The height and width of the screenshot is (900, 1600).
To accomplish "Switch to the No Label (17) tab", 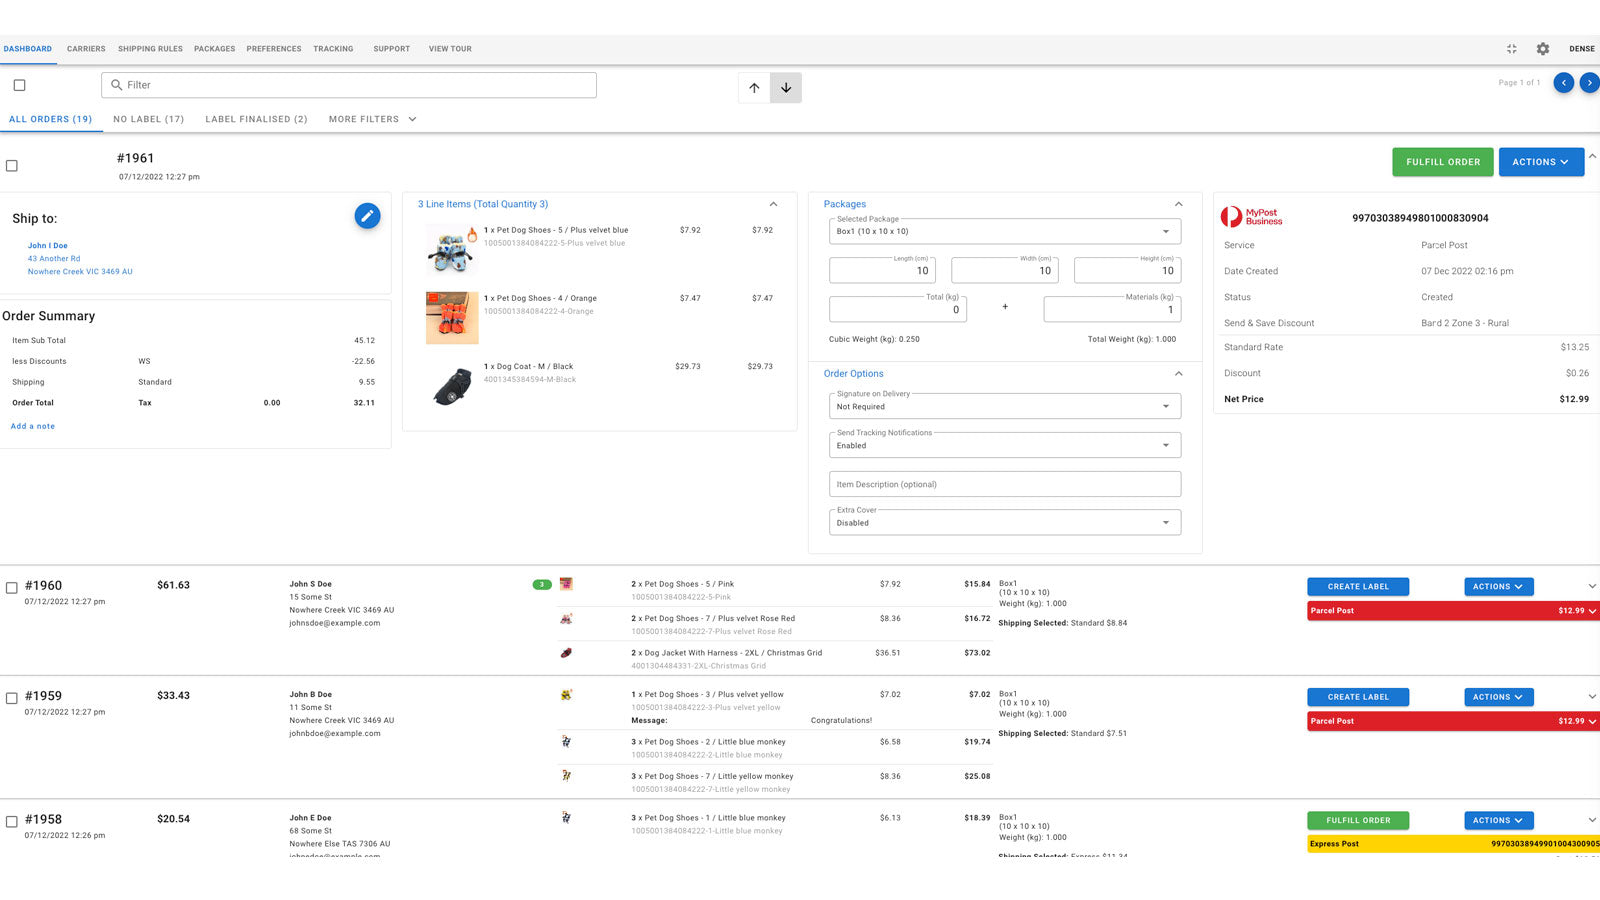I will pyautogui.click(x=148, y=119).
